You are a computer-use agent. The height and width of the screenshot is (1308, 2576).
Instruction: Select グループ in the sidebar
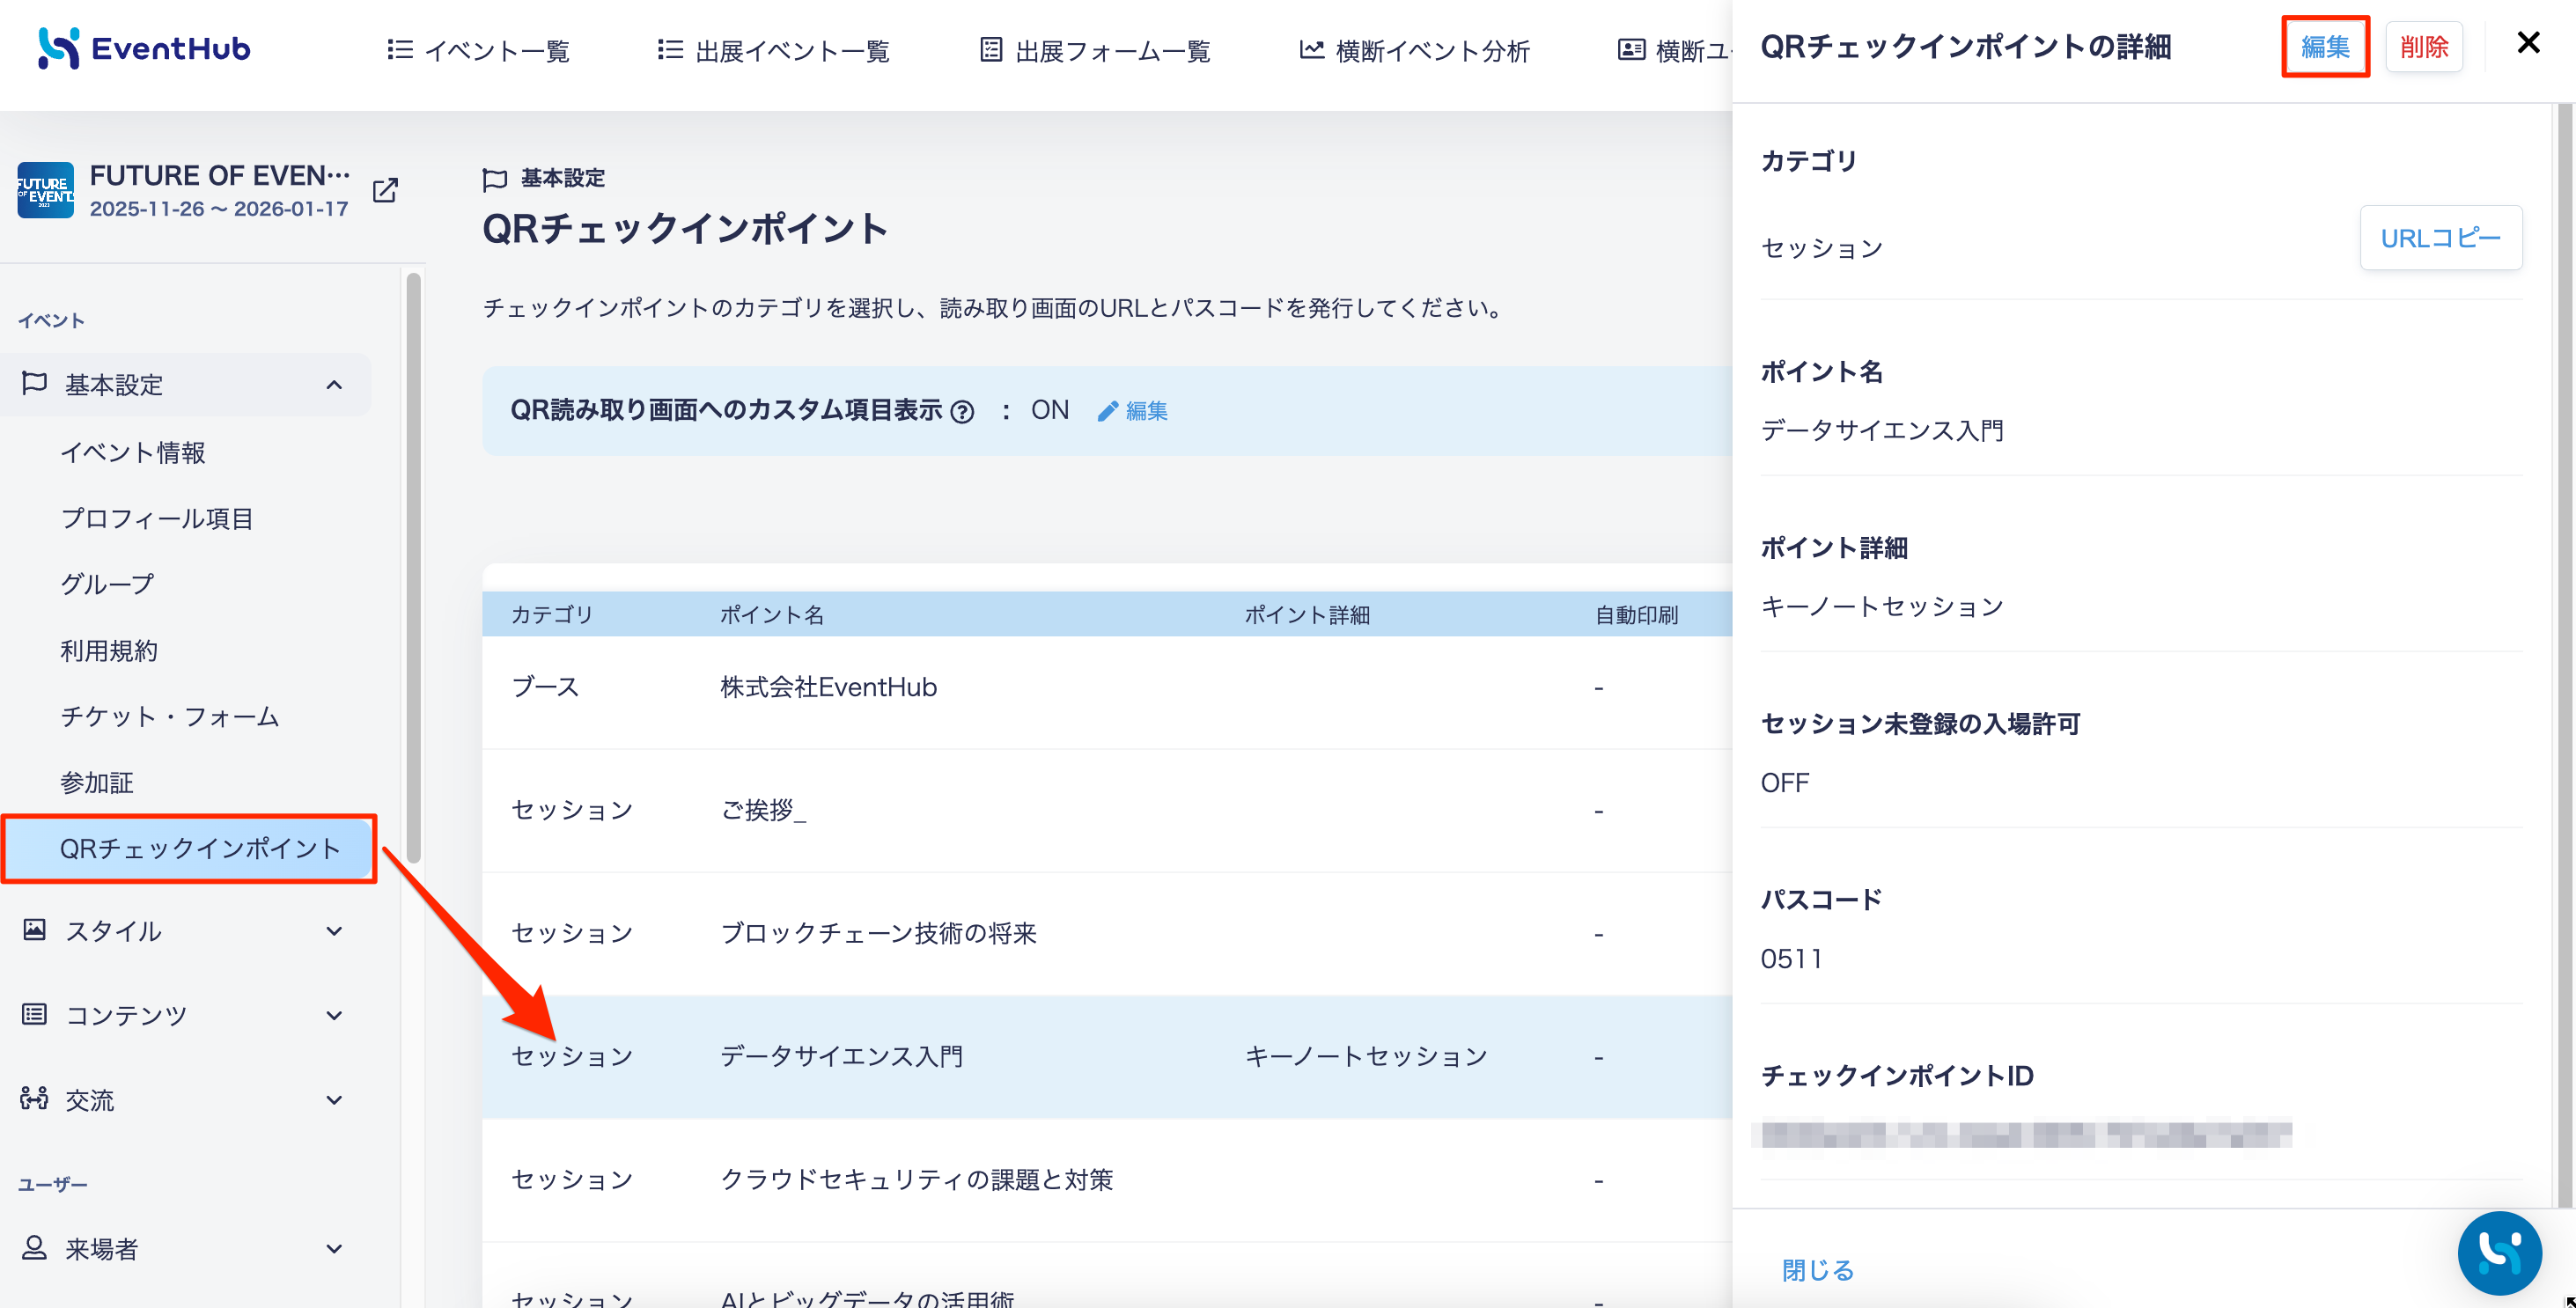tap(107, 584)
